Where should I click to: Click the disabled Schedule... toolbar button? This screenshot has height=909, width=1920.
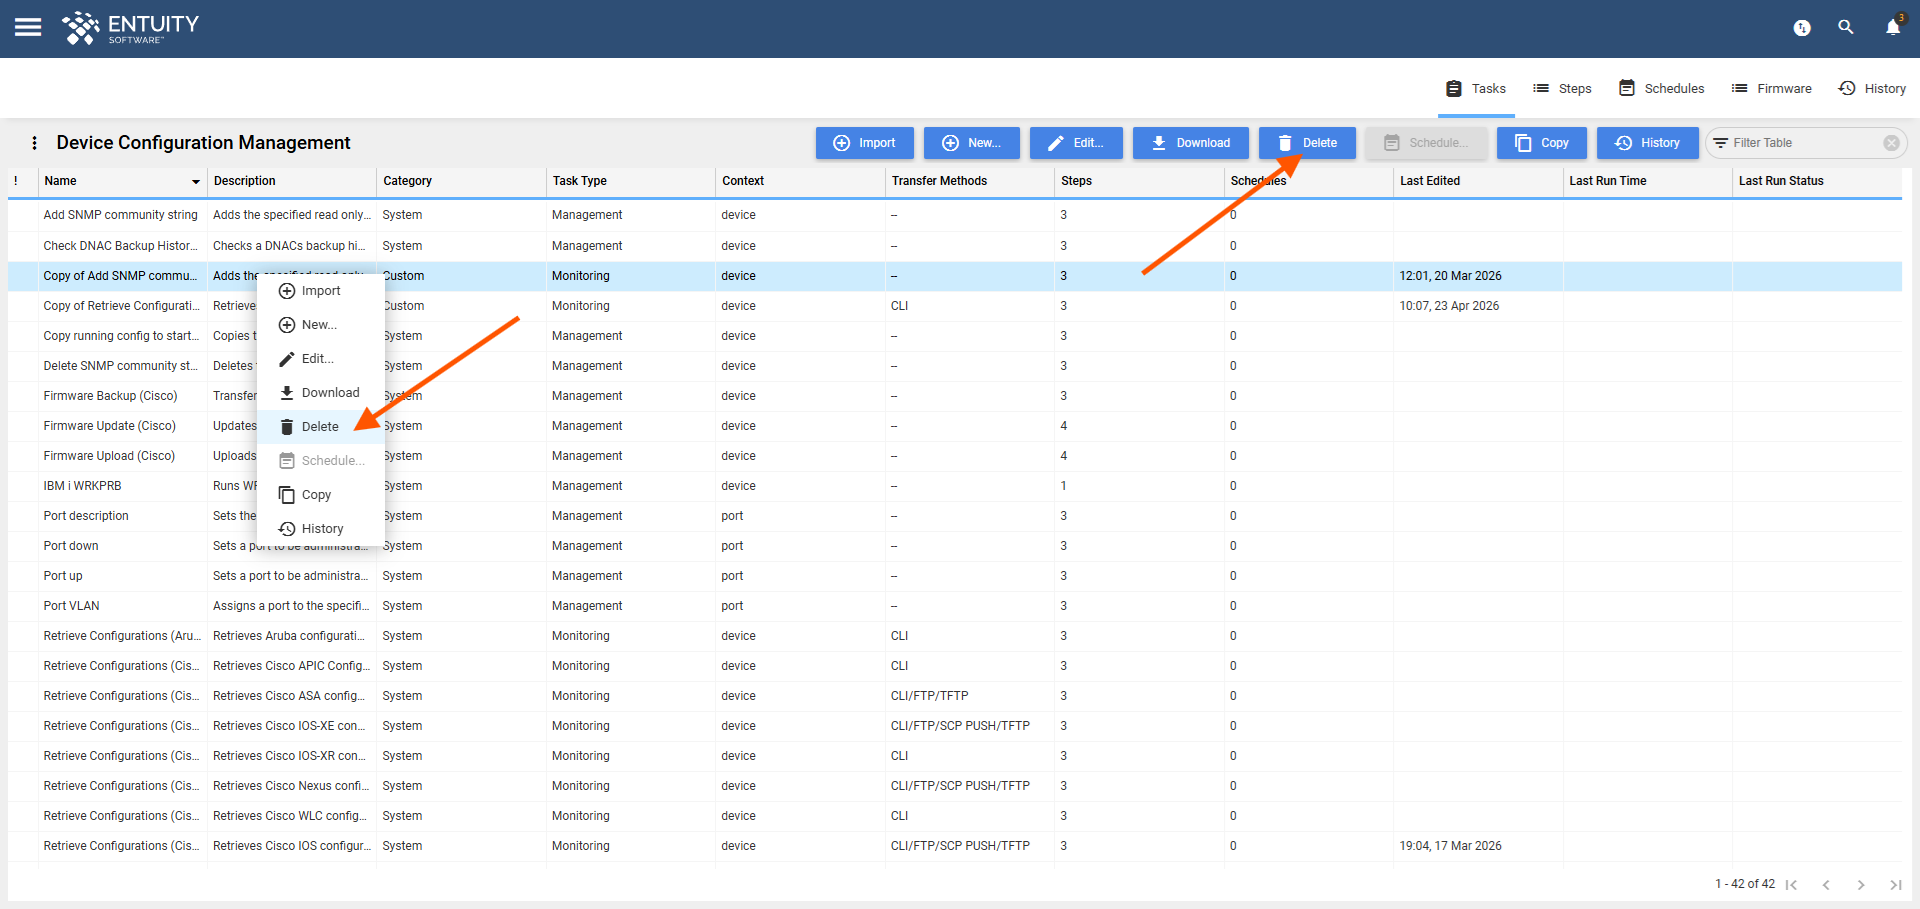1426,143
